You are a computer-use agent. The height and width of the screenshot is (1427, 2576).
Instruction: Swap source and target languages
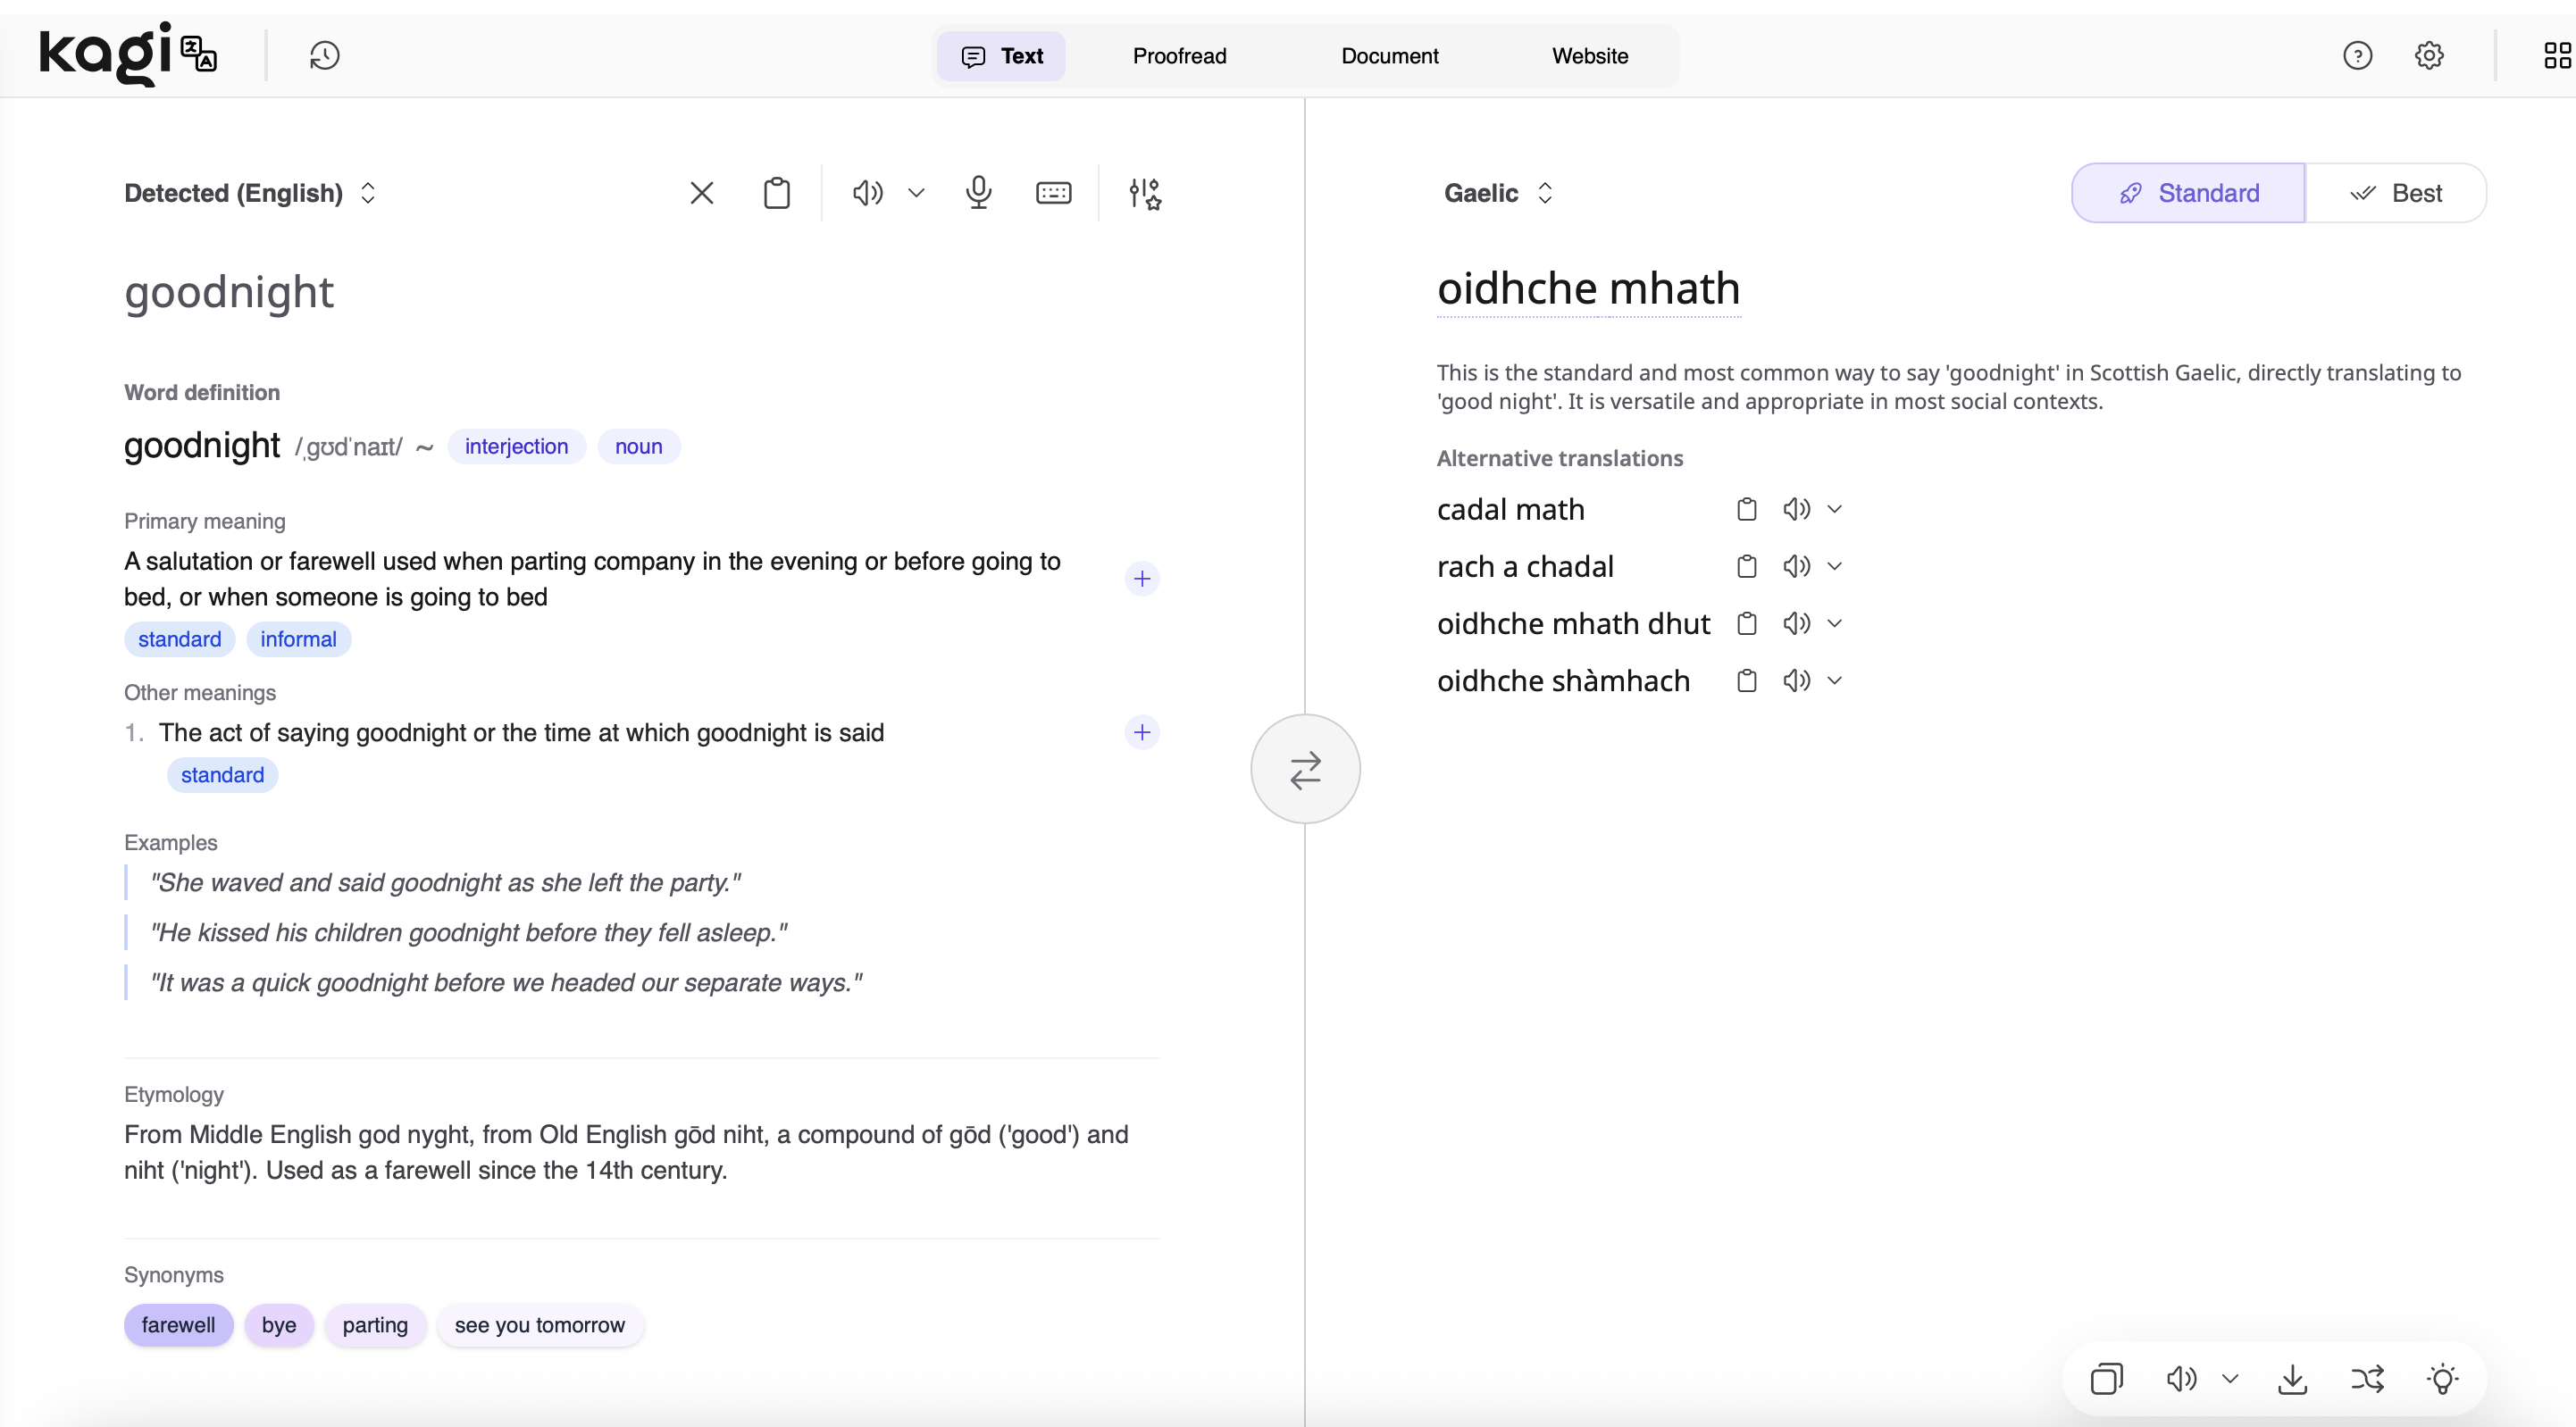point(1305,769)
